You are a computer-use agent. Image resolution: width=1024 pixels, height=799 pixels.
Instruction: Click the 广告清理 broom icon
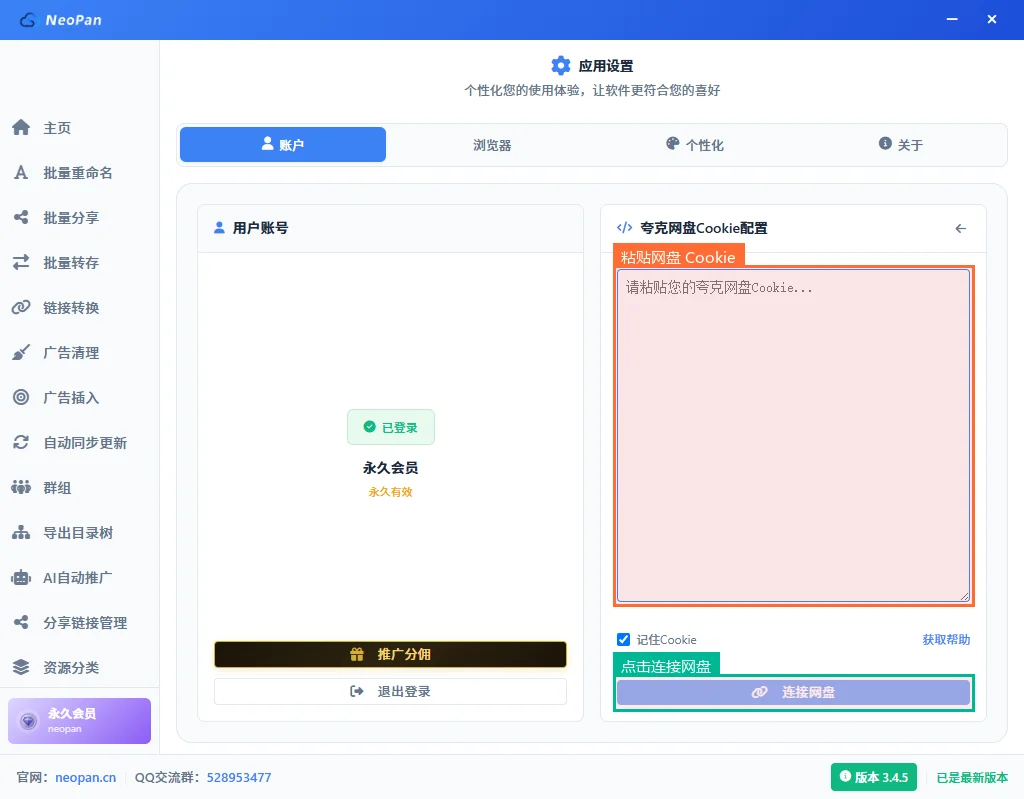[21, 352]
